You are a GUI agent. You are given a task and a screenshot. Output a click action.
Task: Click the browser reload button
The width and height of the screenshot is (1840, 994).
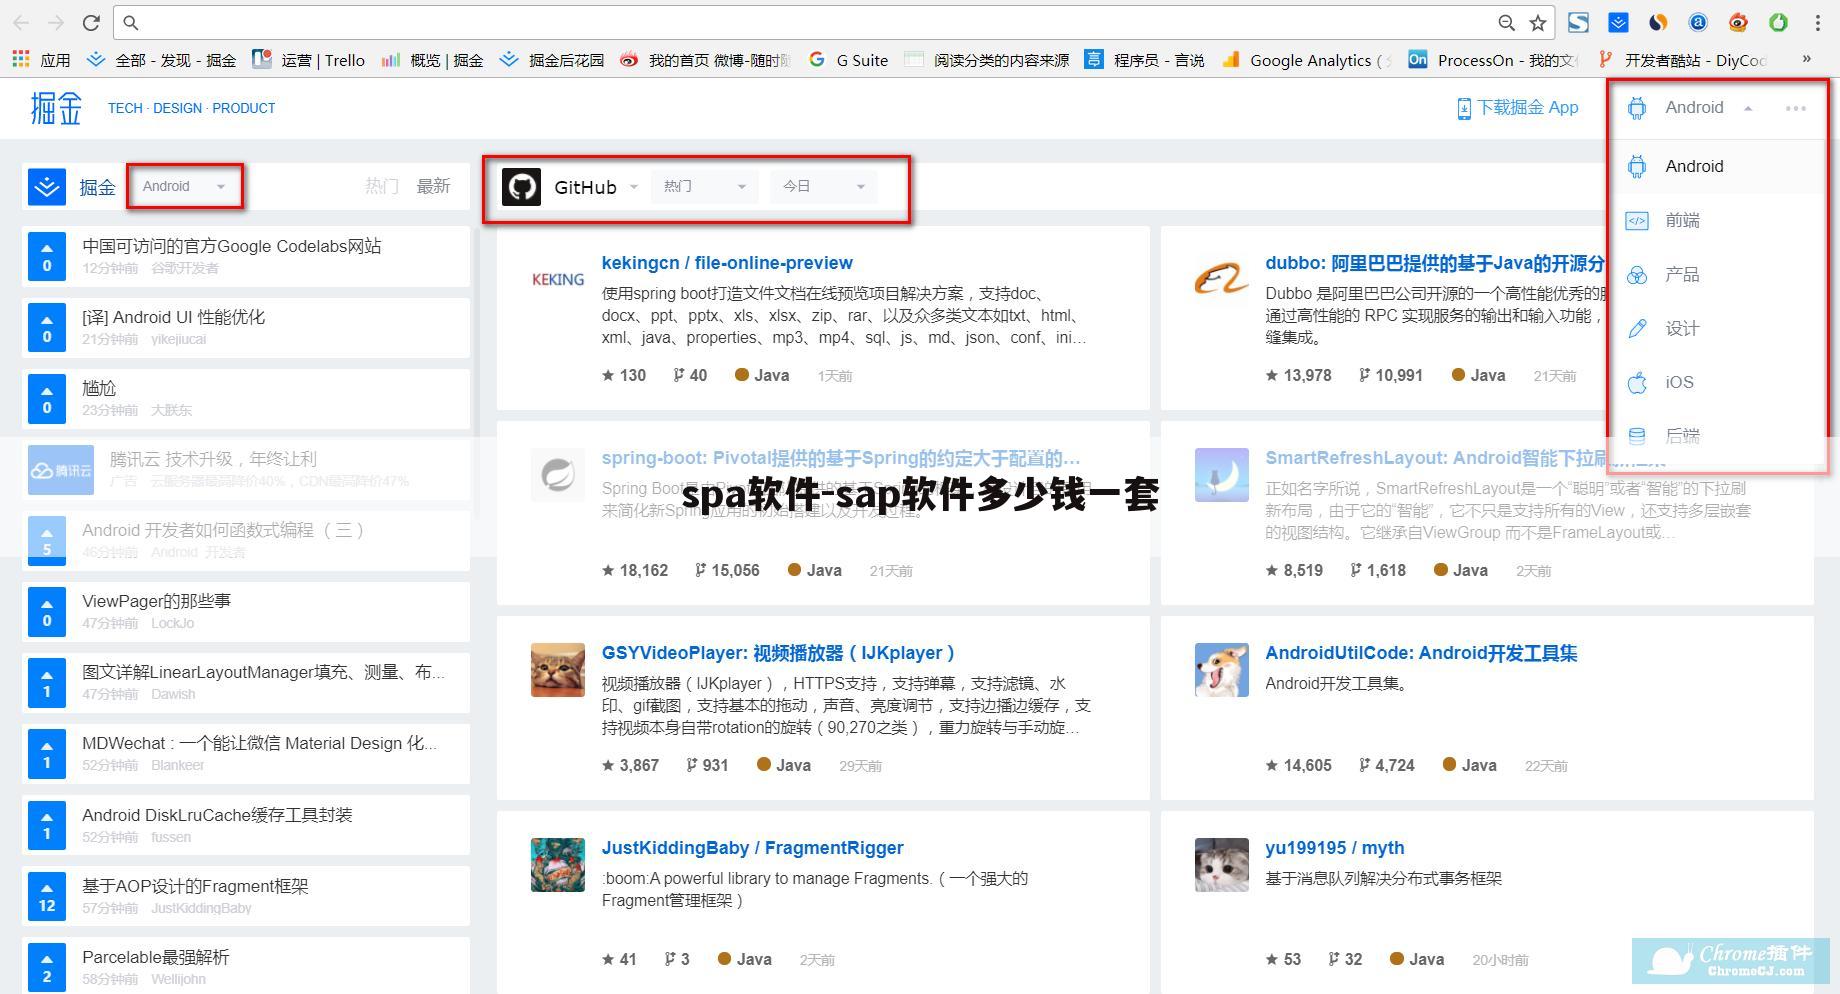pos(91,22)
